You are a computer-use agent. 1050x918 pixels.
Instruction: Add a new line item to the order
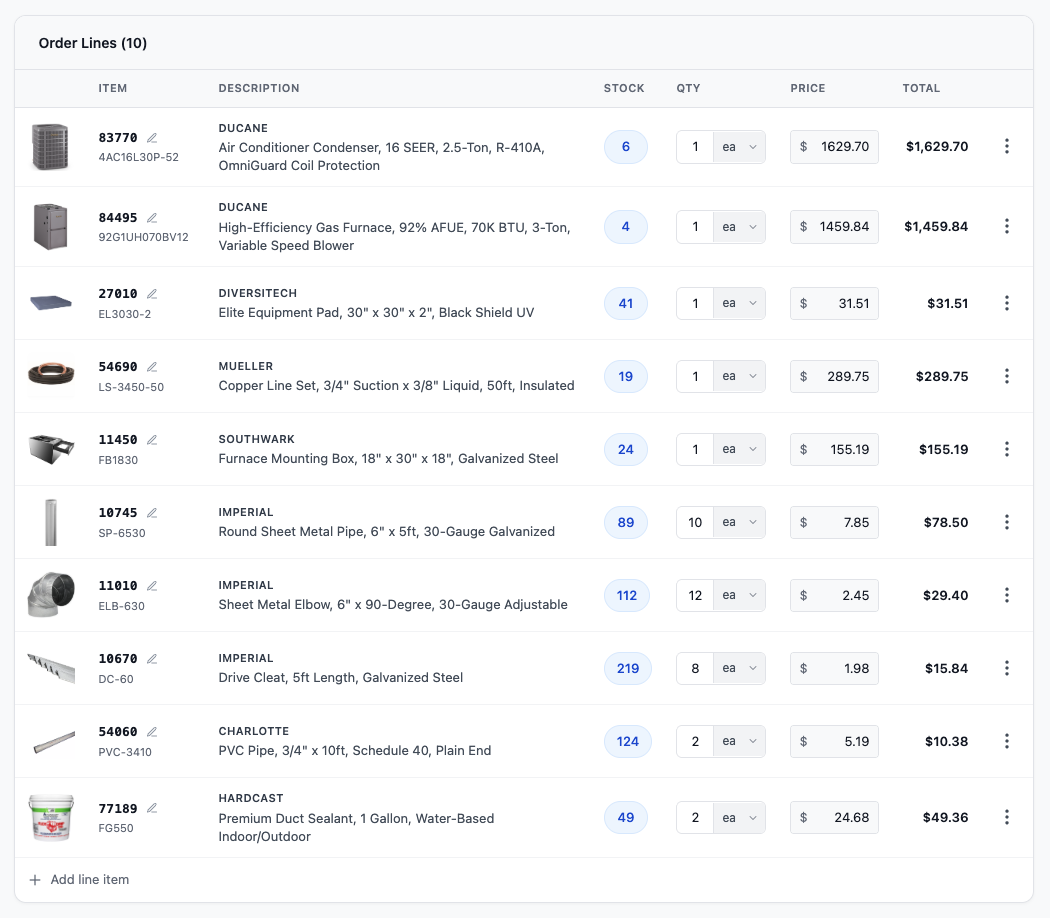point(78,880)
